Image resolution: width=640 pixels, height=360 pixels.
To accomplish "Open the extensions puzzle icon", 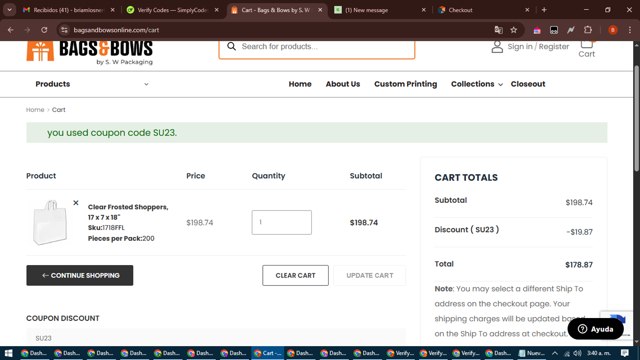I will click(x=588, y=30).
